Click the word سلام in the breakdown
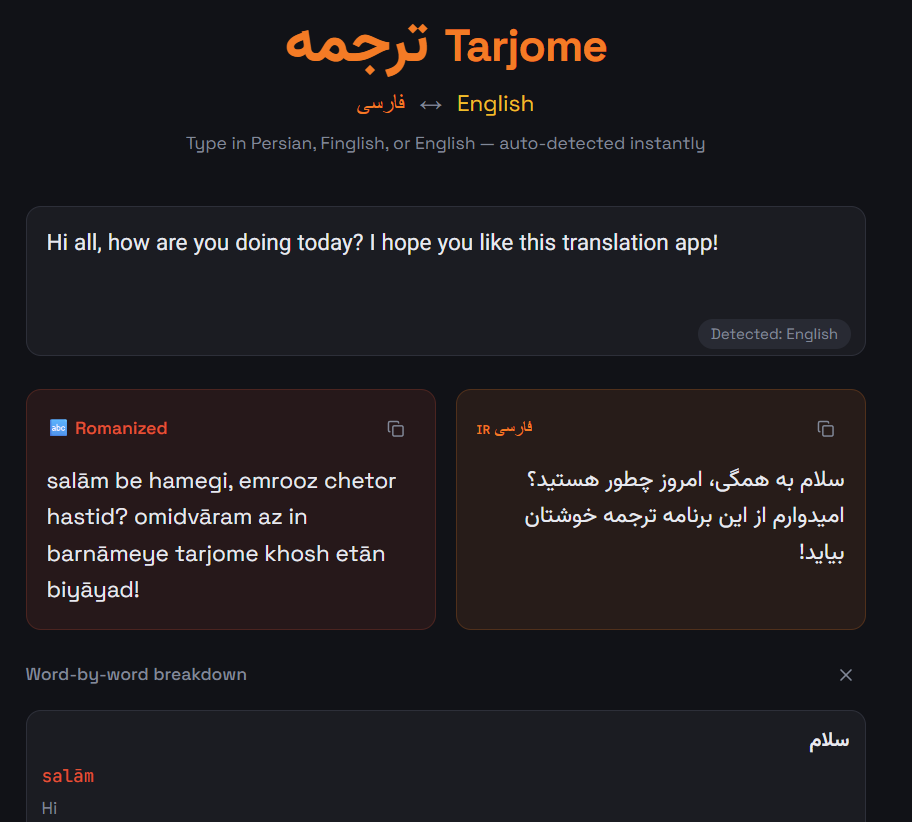 coord(829,739)
